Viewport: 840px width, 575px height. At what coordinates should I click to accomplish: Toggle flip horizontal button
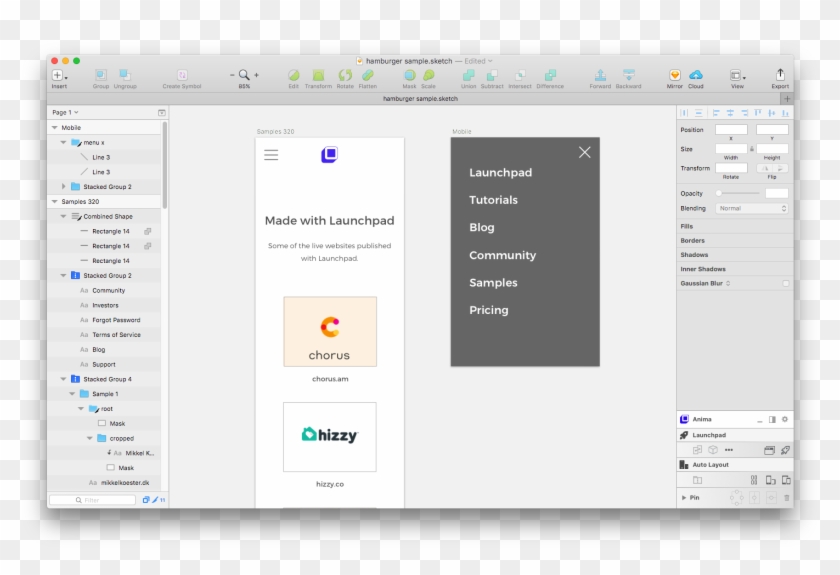pyautogui.click(x=765, y=168)
